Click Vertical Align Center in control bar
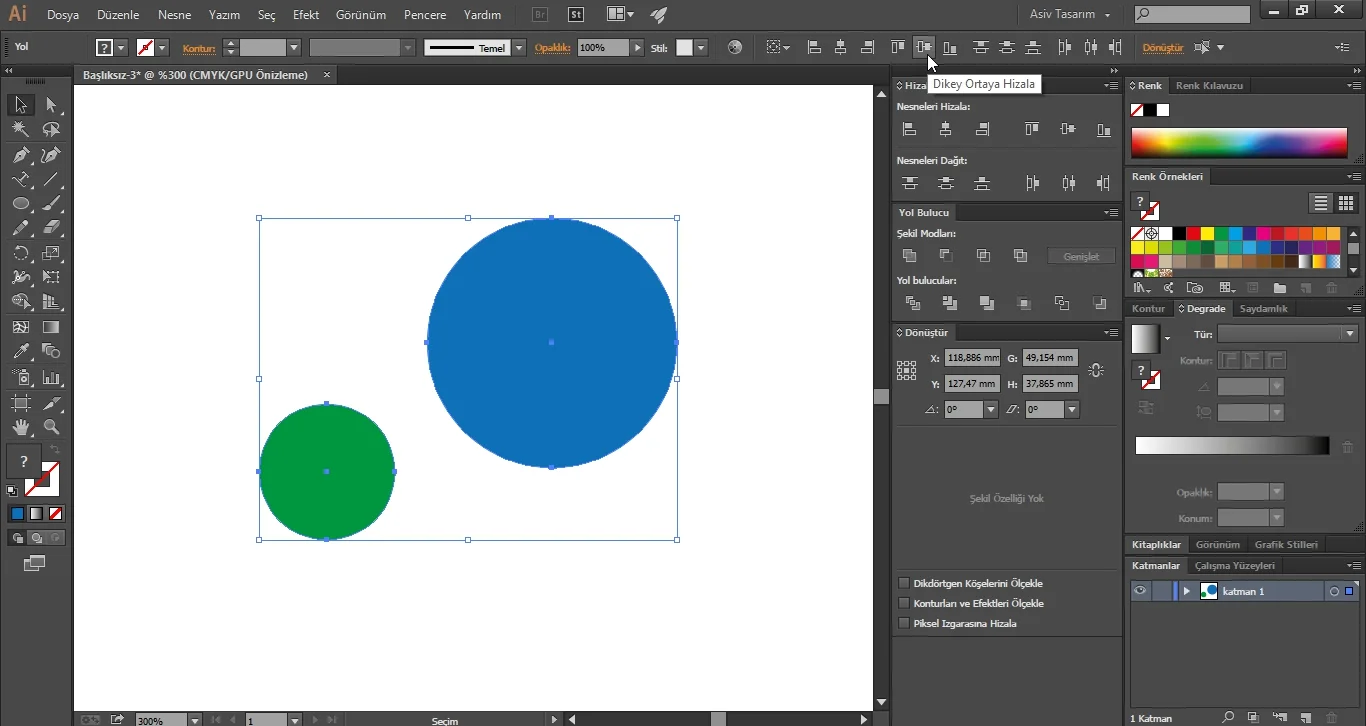Image resolution: width=1366 pixels, height=726 pixels. point(924,47)
